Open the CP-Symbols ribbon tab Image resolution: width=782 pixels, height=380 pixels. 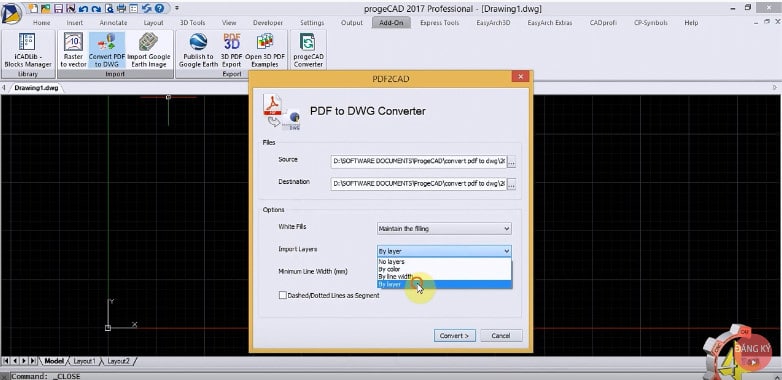[650, 23]
